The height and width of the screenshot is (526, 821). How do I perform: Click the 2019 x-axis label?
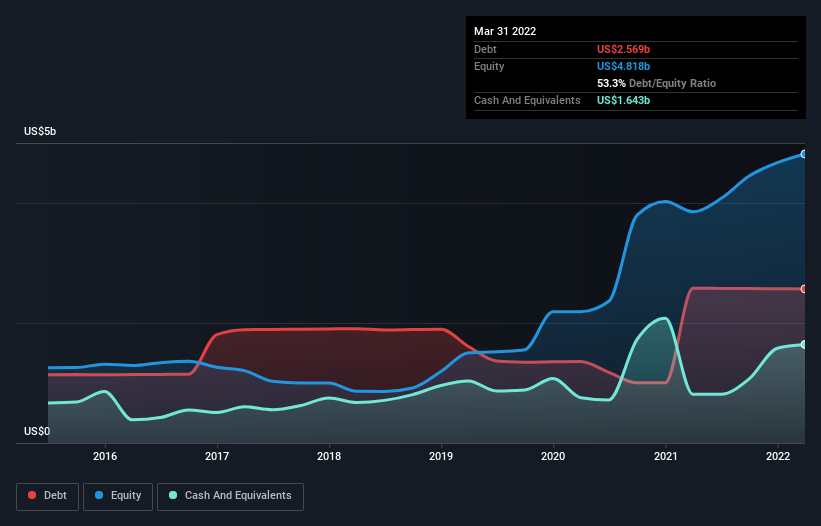point(441,456)
